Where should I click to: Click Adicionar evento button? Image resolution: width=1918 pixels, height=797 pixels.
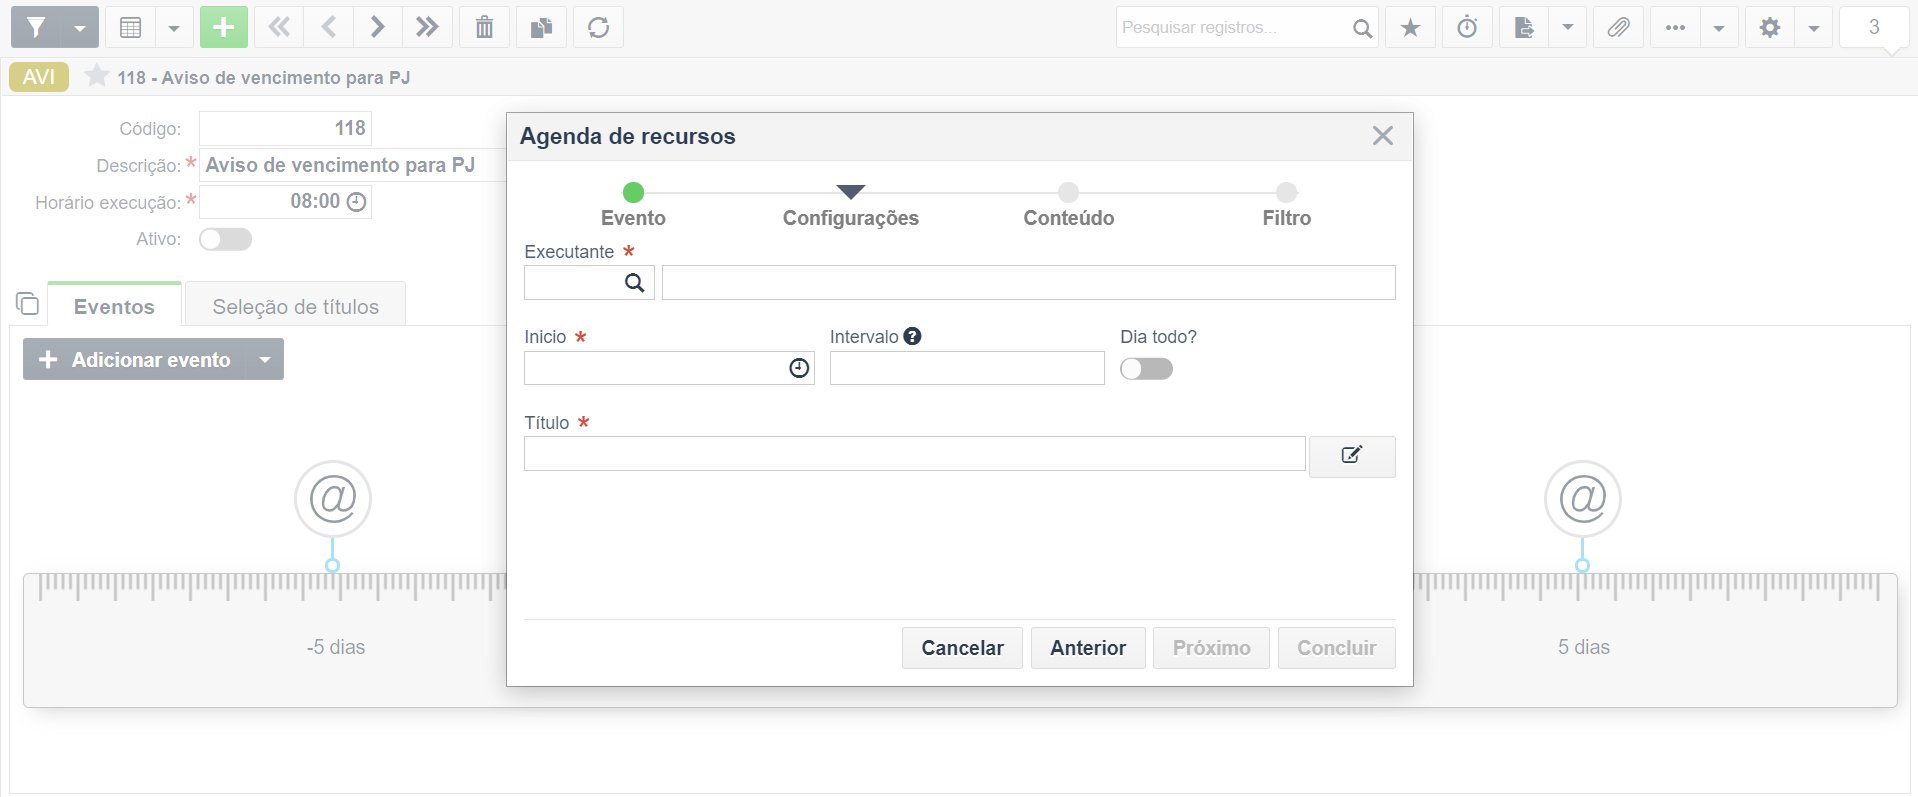pos(135,359)
